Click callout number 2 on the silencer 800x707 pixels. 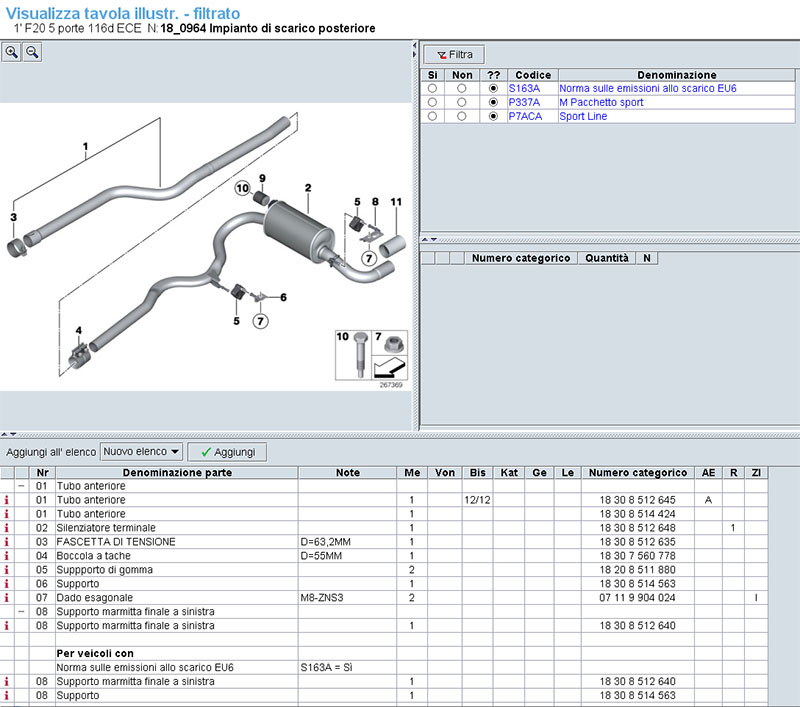click(x=308, y=187)
